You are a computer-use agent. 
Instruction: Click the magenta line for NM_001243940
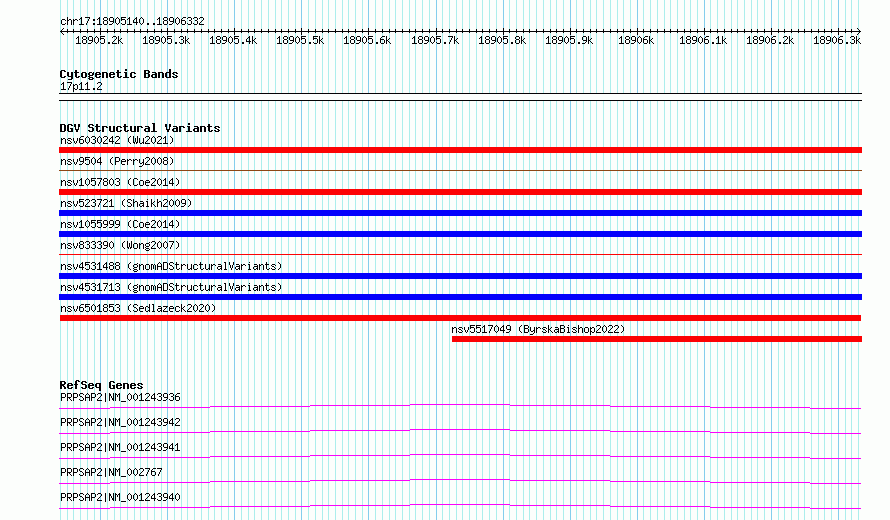pos(460,506)
